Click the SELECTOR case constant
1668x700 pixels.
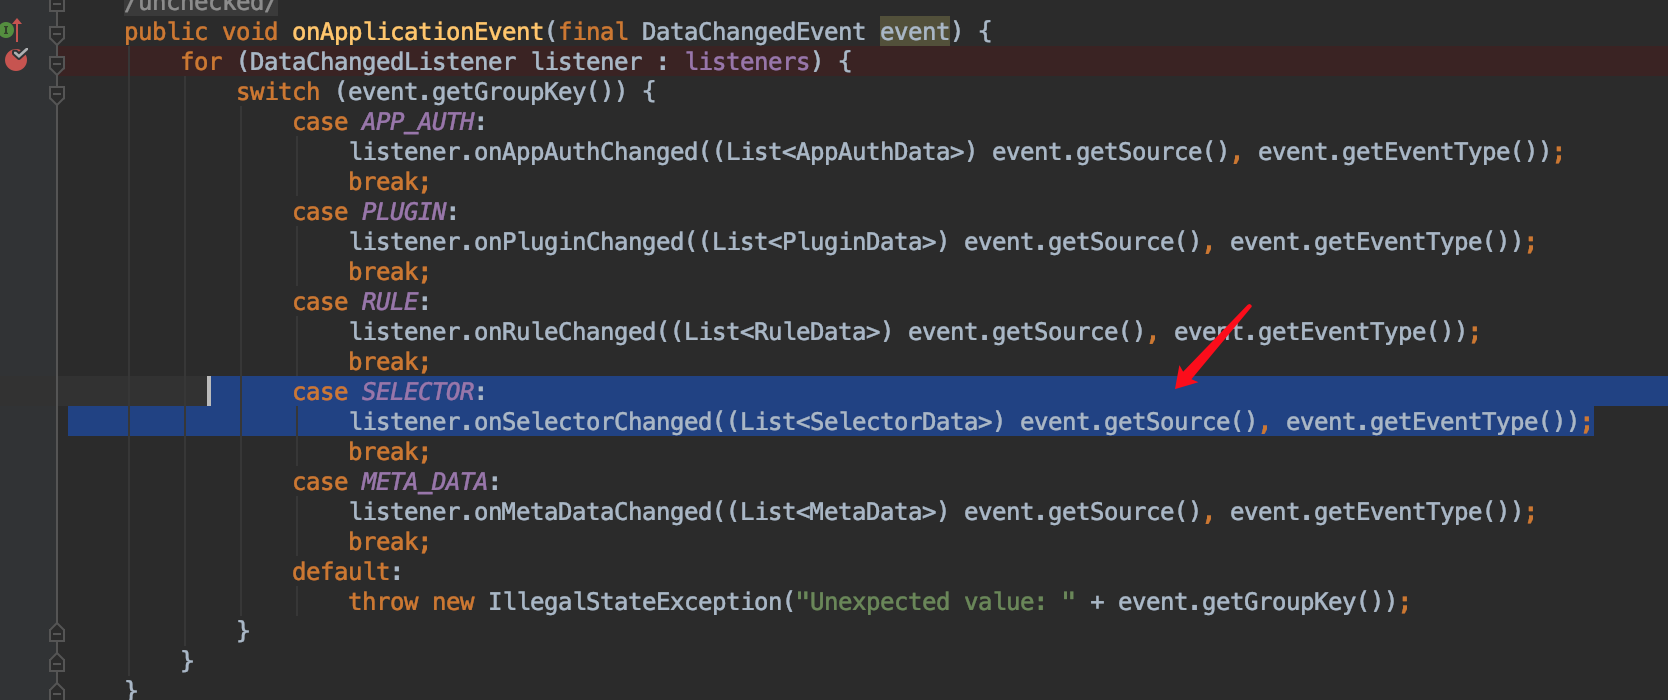418,392
